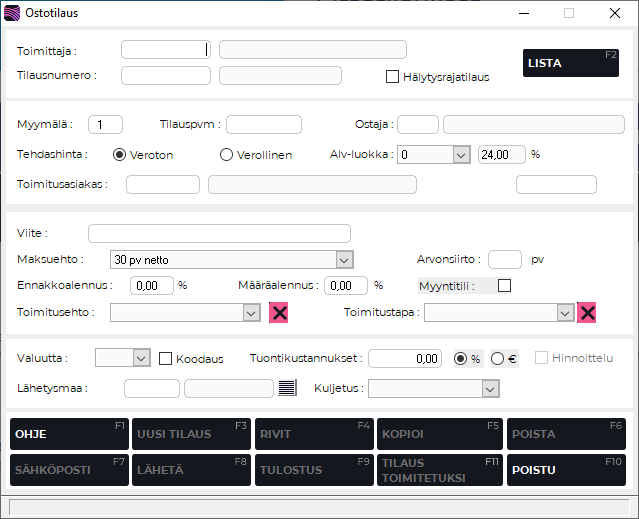Expand the Valuutta currency dropdown
This screenshot has height=519, width=639.
tap(141, 358)
